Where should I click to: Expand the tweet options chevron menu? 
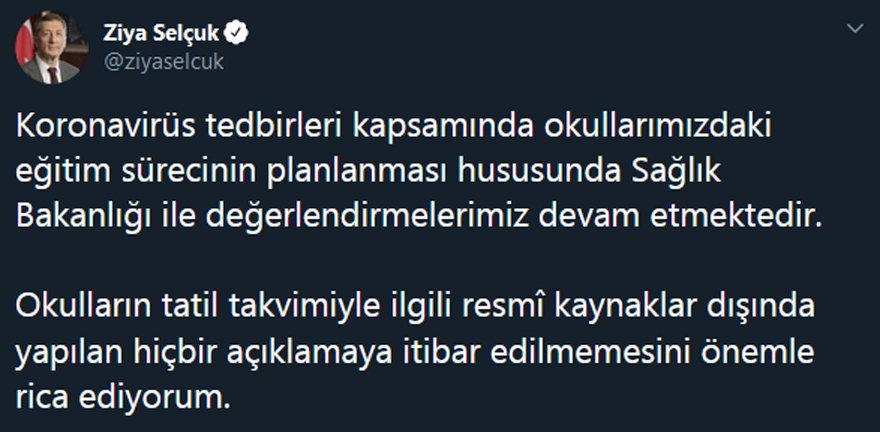[855, 30]
